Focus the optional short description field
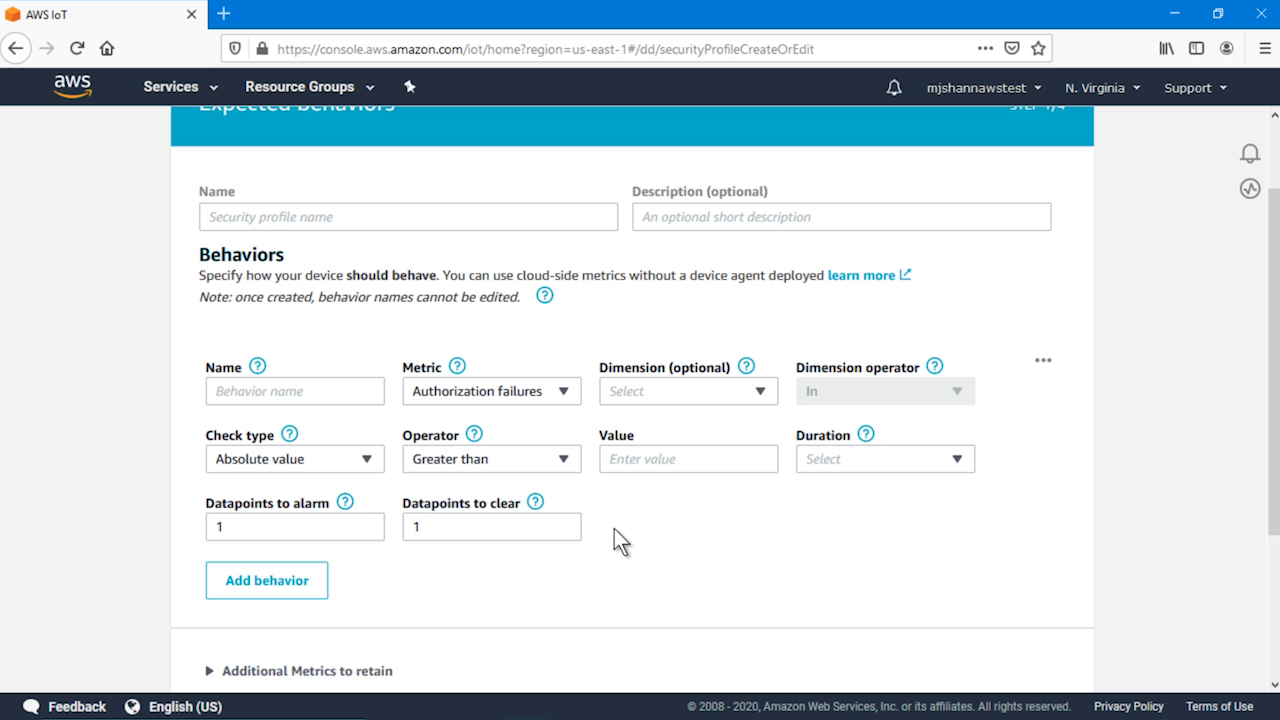The height and width of the screenshot is (720, 1280). tap(841, 217)
